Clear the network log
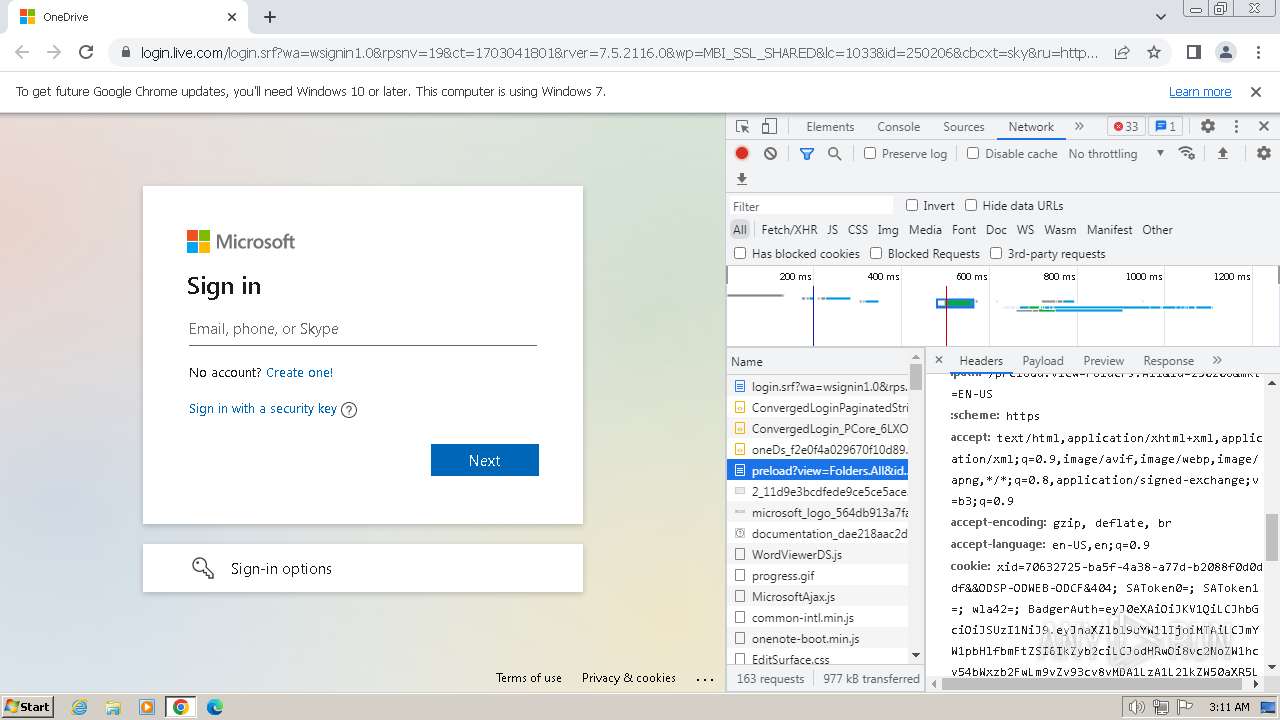 (x=770, y=153)
